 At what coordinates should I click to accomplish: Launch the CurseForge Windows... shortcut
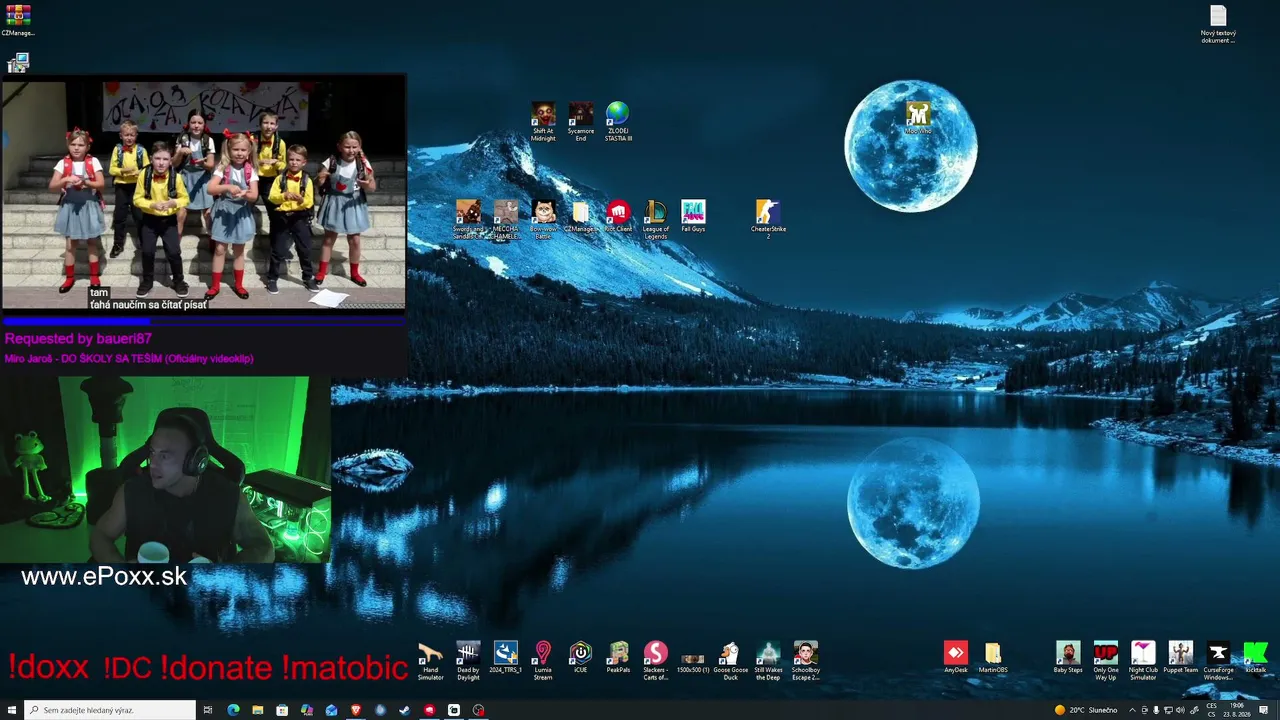[1218, 661]
